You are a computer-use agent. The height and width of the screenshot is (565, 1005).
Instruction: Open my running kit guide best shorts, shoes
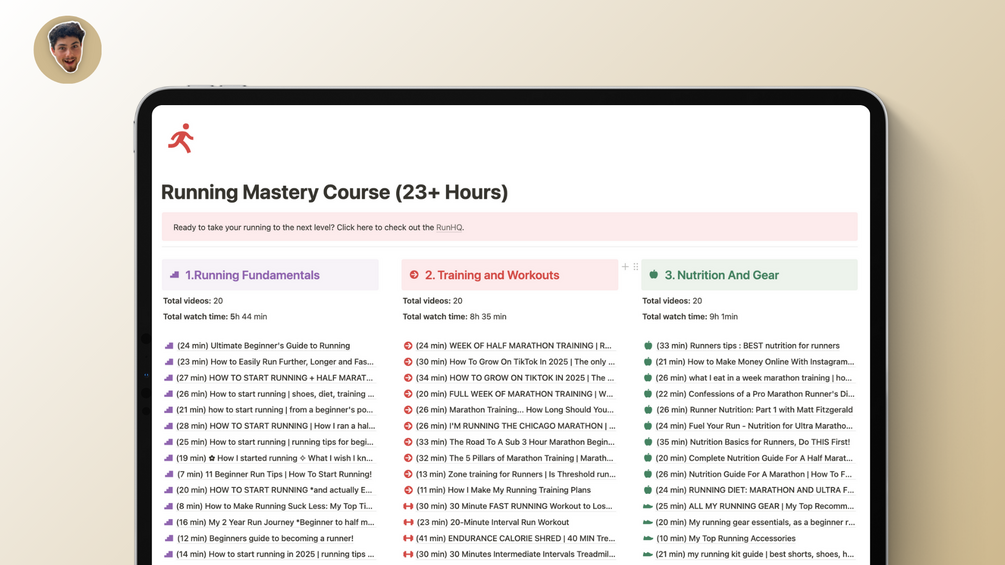click(755, 554)
